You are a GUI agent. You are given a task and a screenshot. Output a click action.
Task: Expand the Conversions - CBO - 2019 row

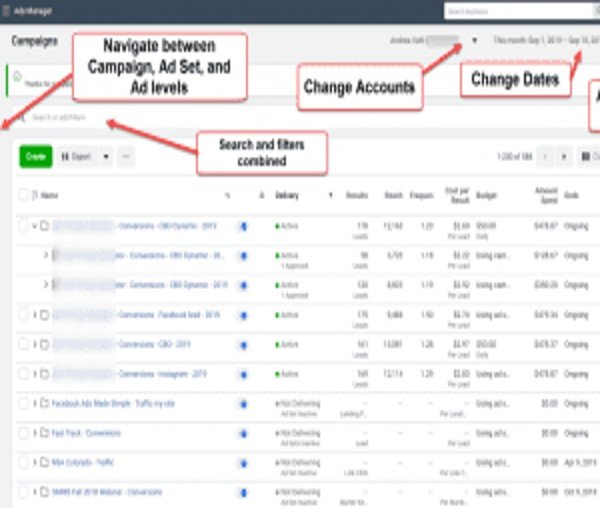(35, 344)
